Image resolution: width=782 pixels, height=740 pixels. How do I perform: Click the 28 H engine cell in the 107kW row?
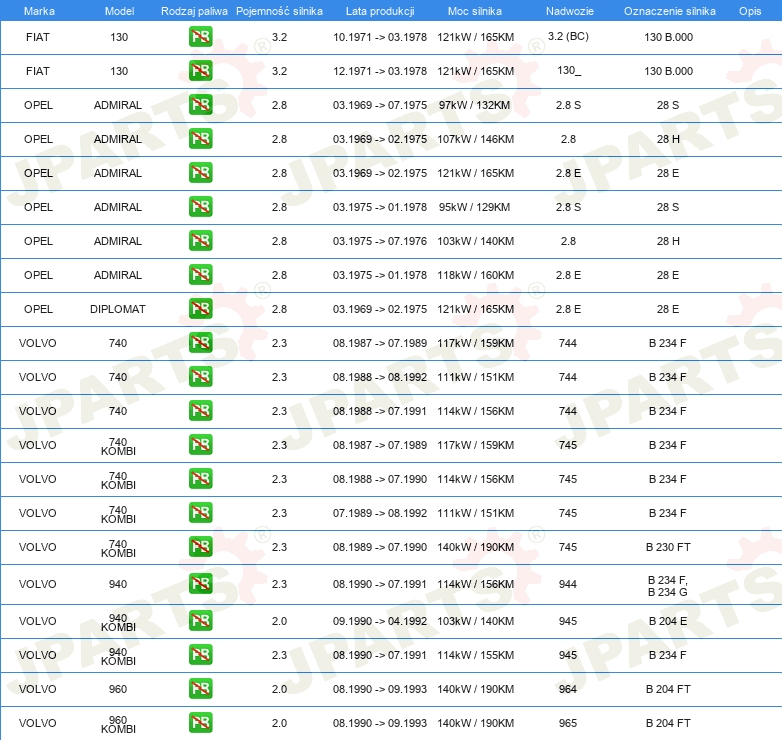(x=668, y=139)
